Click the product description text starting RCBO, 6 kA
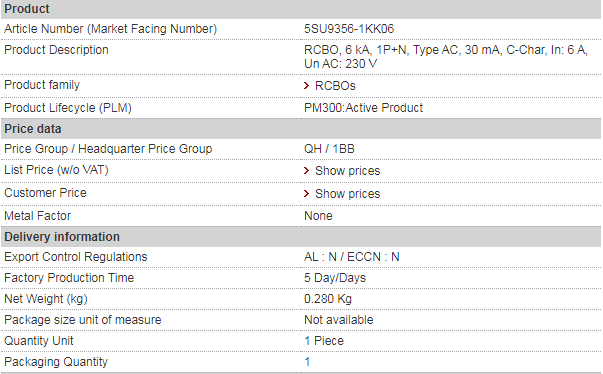 [446, 57]
